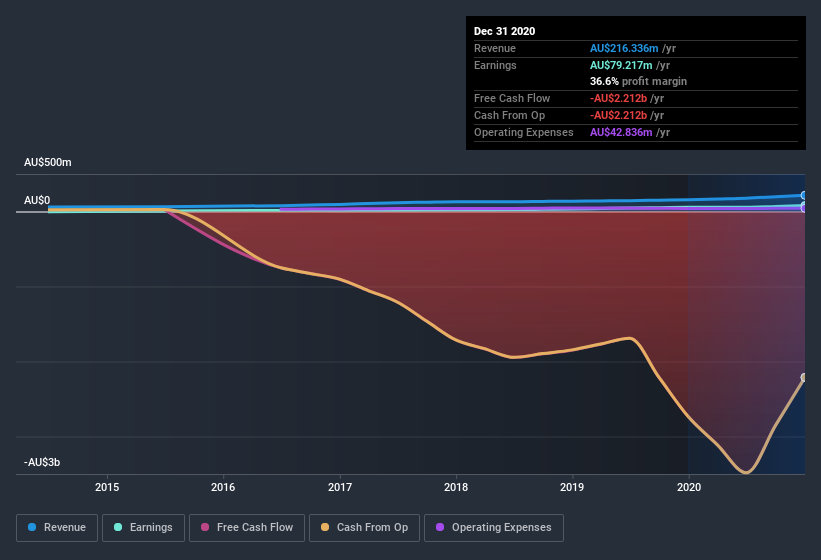Toggle Cash From Op series in legend
The width and height of the screenshot is (821, 560).
(x=365, y=527)
